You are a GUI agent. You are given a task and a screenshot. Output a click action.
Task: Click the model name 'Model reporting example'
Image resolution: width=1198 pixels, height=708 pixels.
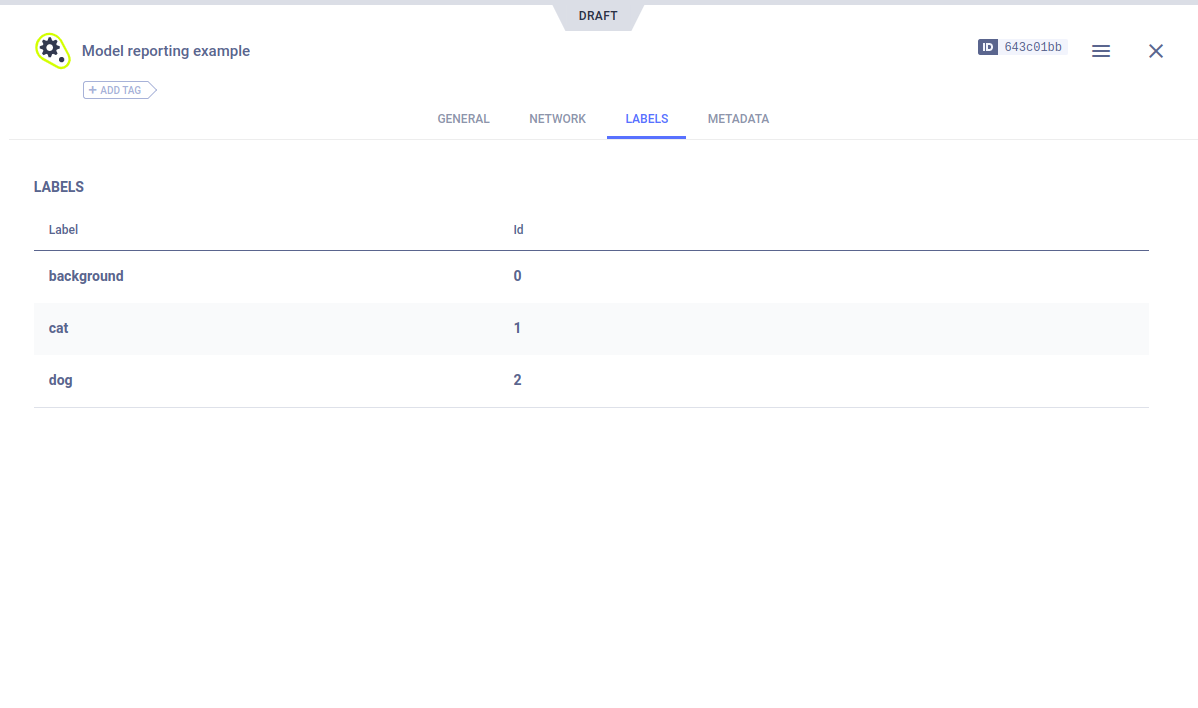pyautogui.click(x=166, y=51)
